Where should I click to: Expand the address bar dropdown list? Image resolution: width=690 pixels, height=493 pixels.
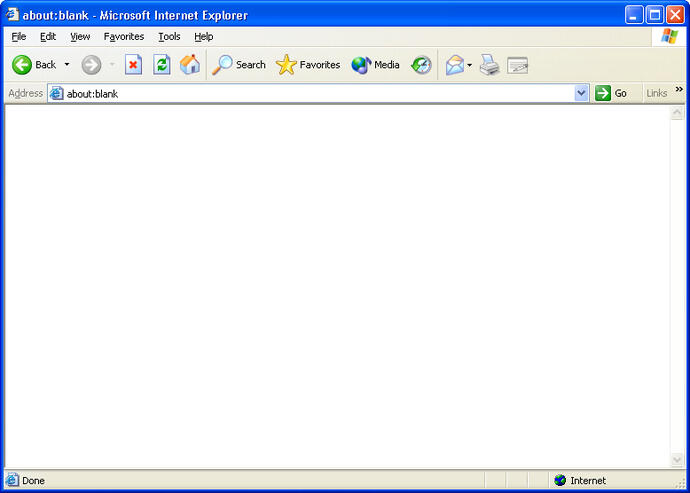click(x=582, y=93)
